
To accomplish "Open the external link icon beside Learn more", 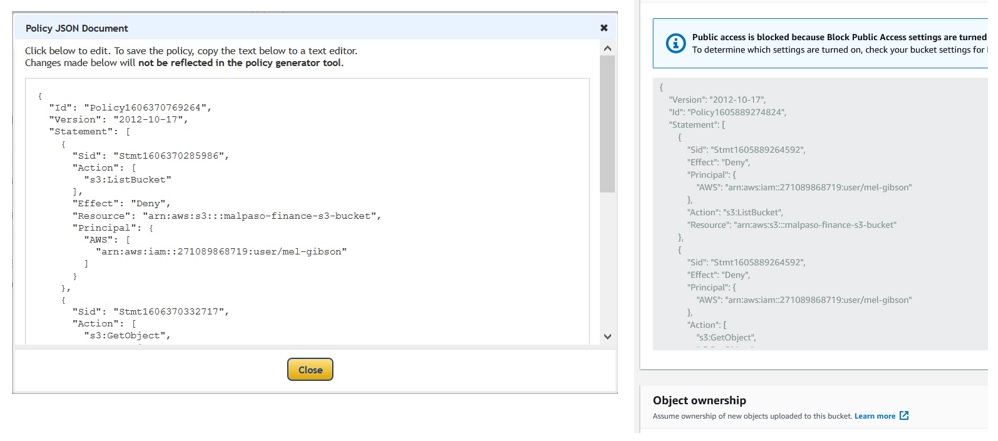I will [x=904, y=416].
